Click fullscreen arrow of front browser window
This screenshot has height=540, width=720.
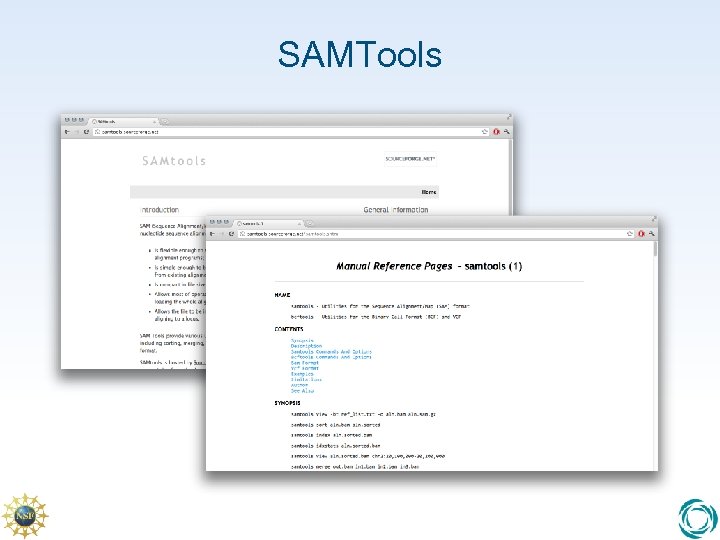pyautogui.click(x=653, y=219)
